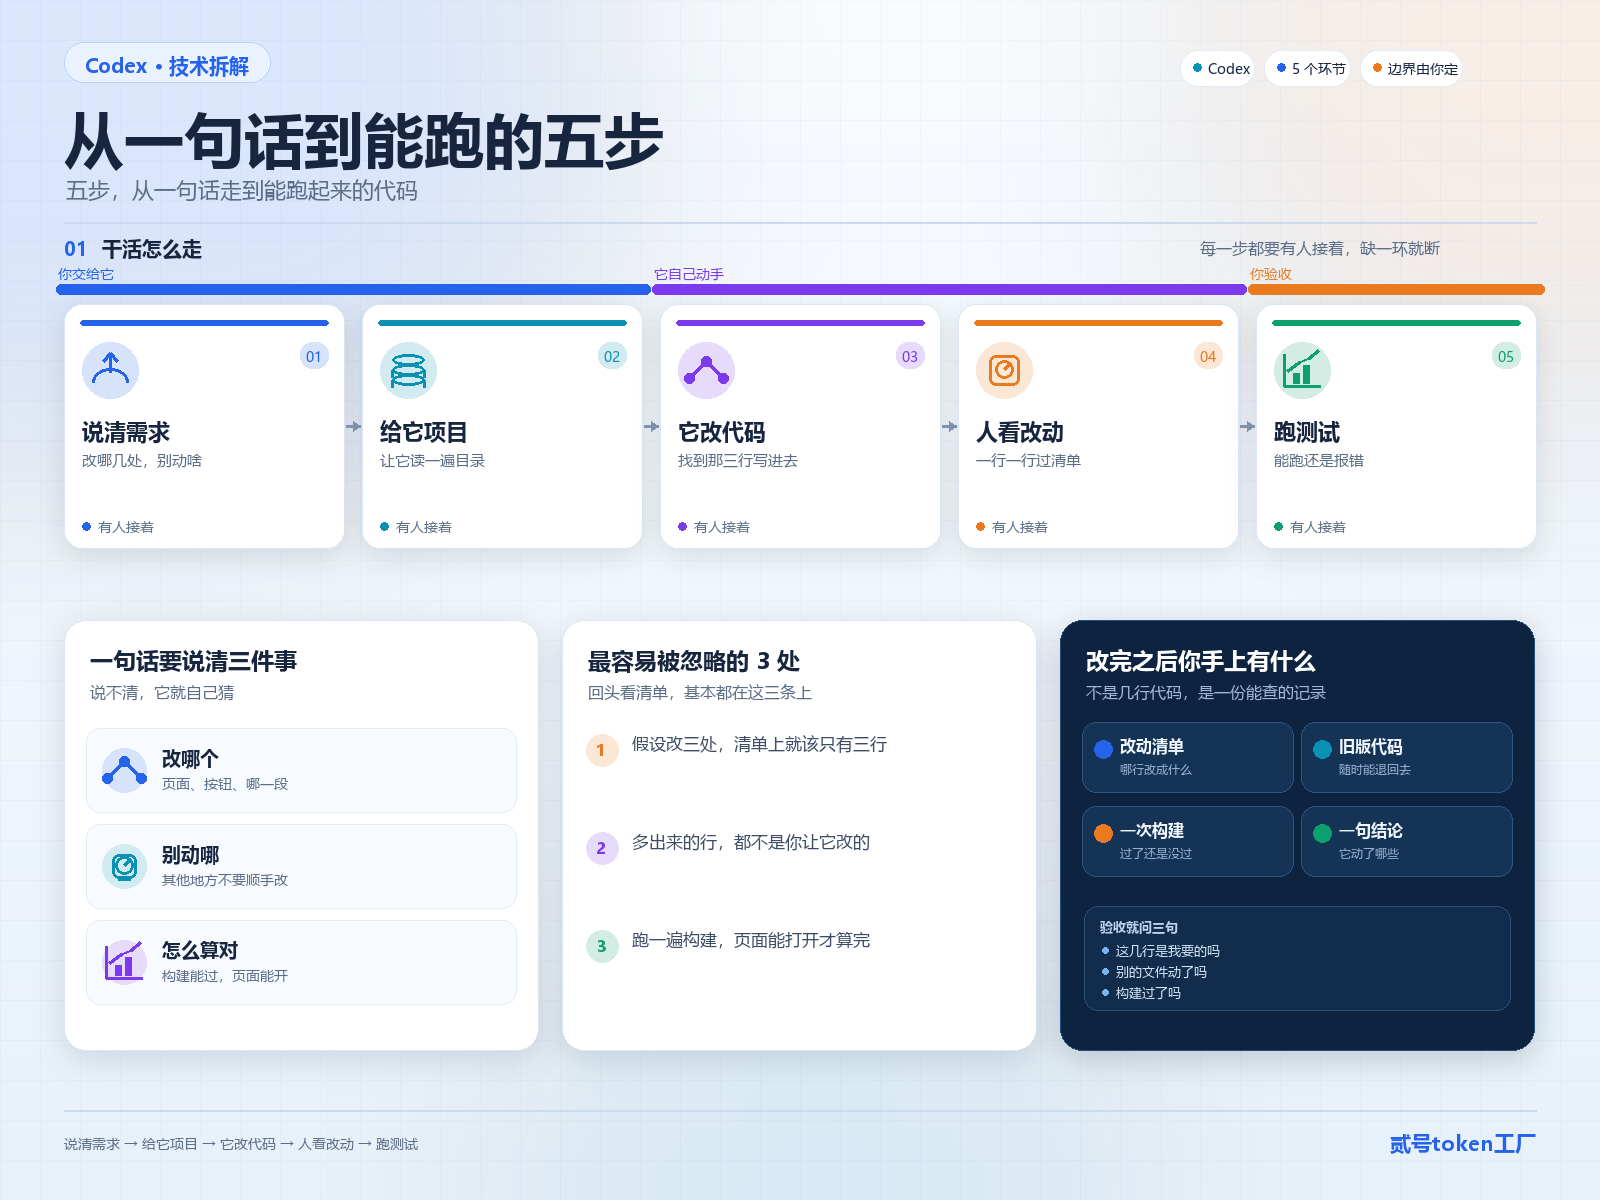This screenshot has height=1200, width=1600.
Task: Click the purple node icon in 它改代码 card
Action: coord(706,370)
